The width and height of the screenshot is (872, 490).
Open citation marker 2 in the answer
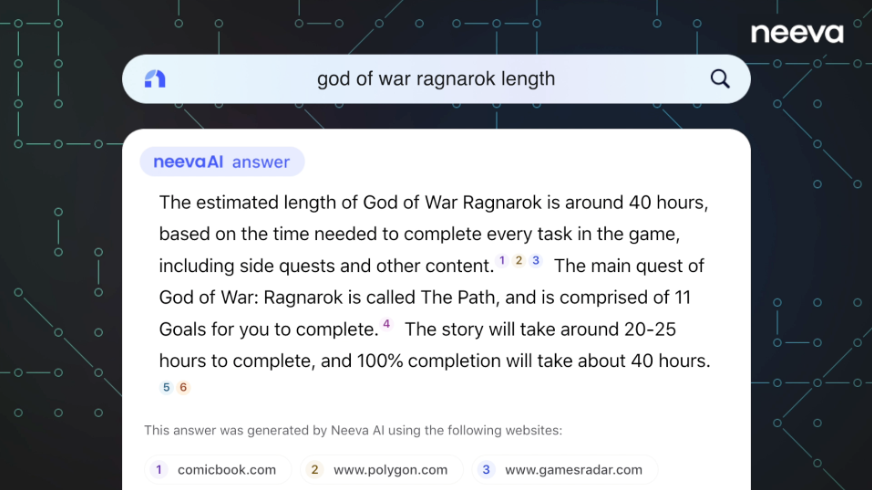tap(519, 261)
